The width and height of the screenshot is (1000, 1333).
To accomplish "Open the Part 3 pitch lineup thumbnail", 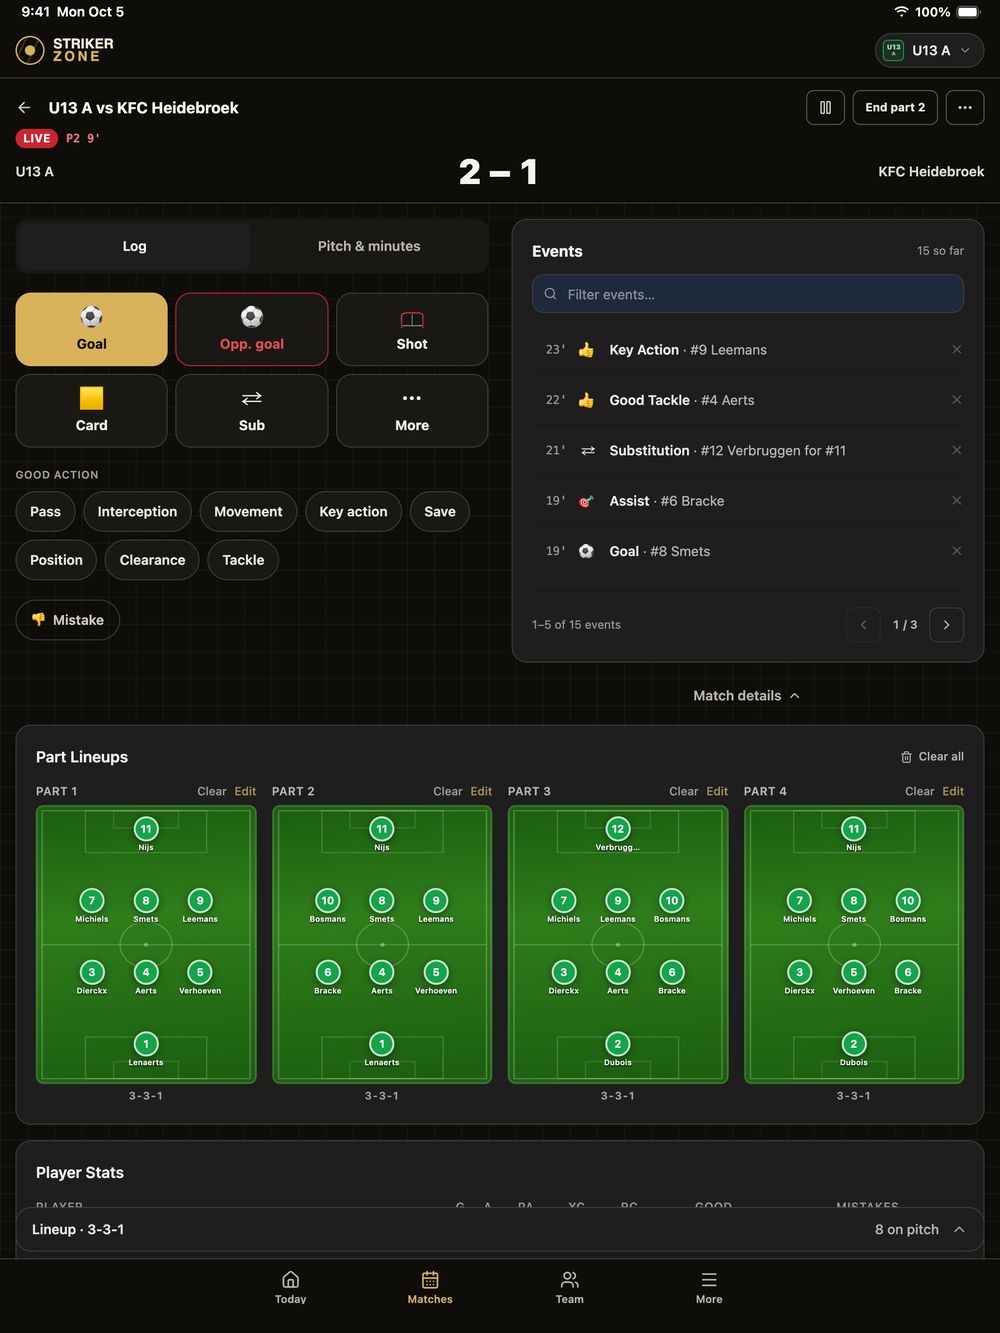I will tap(618, 945).
